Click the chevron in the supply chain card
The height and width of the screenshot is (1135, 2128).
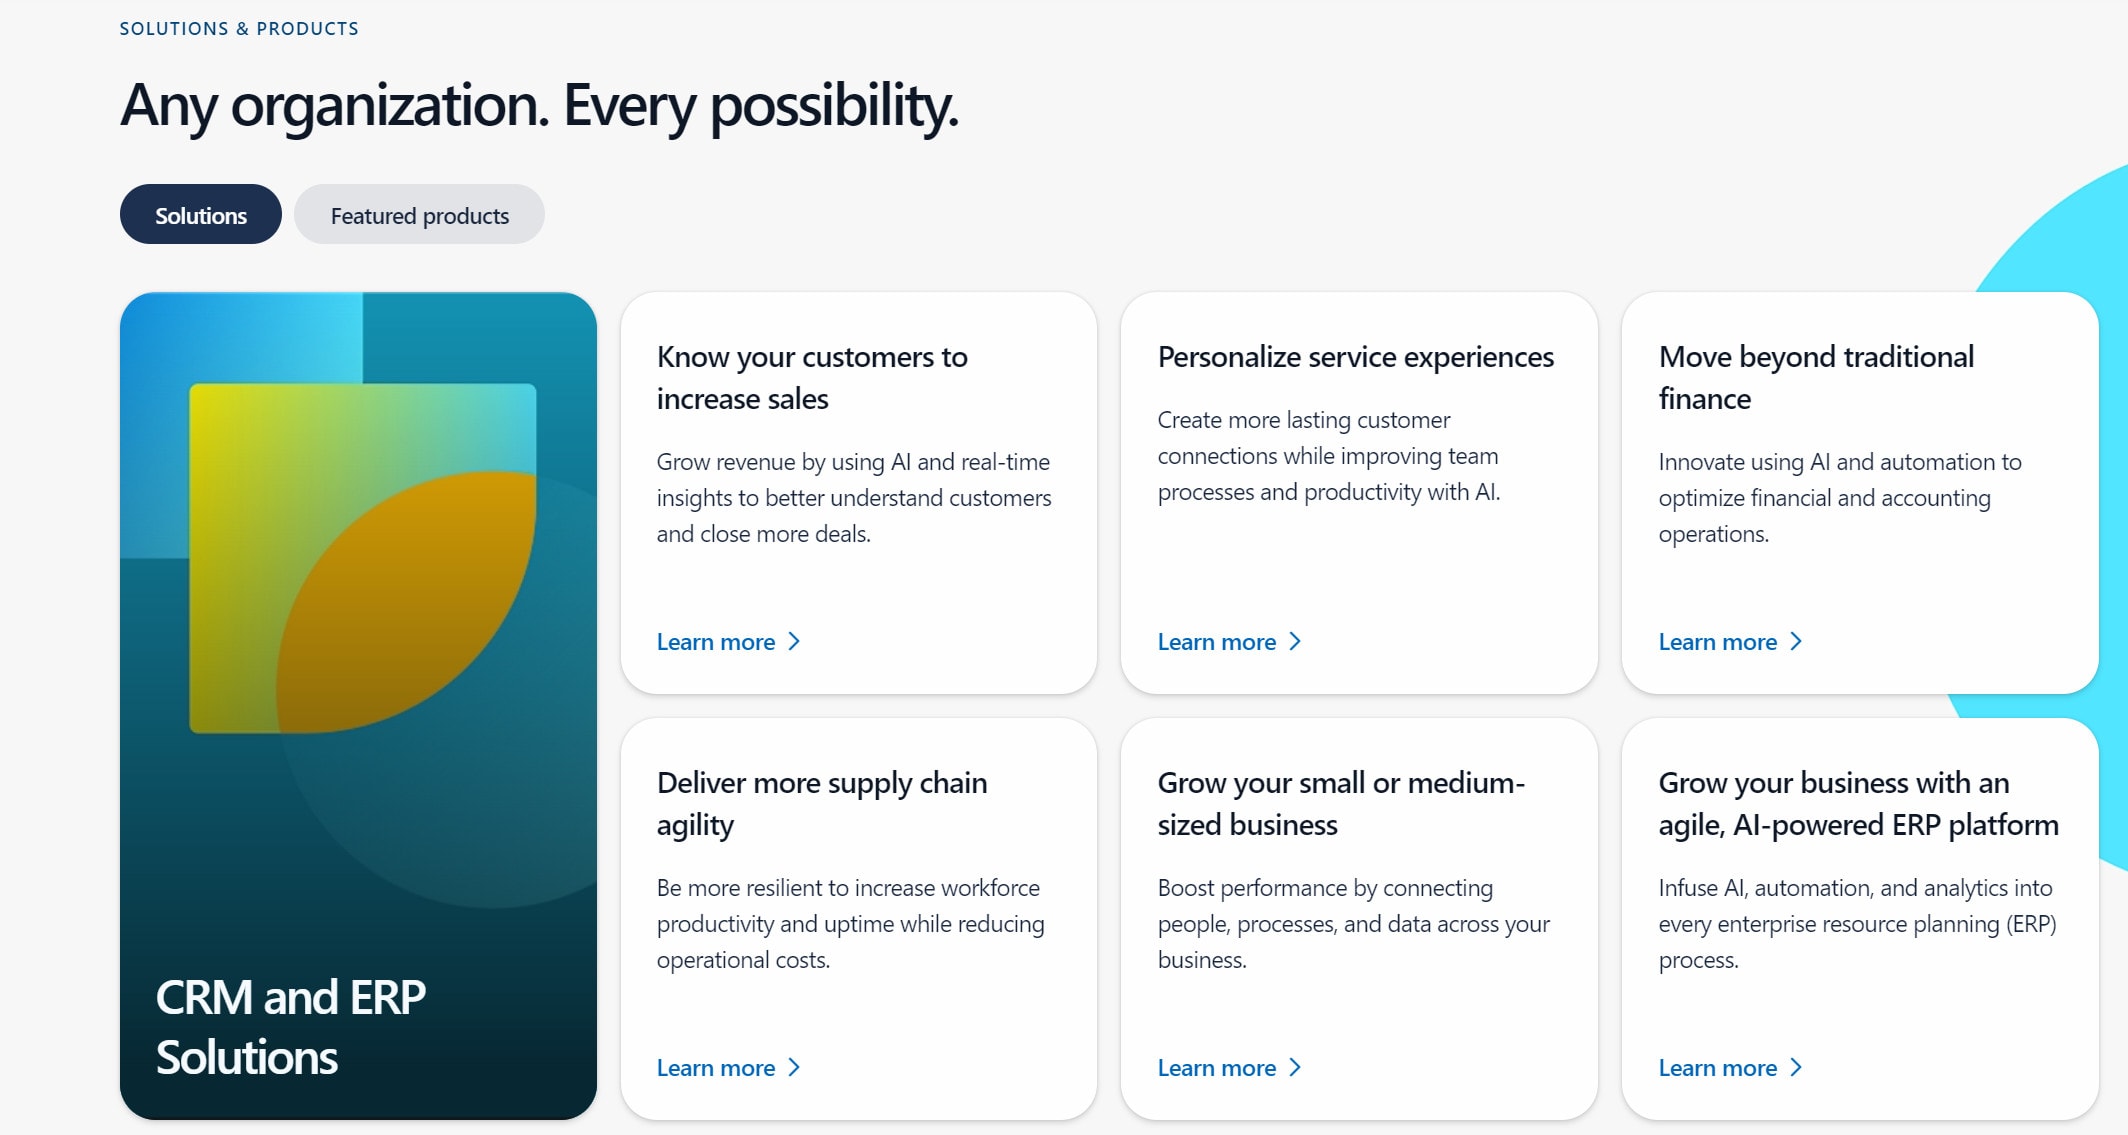pyautogui.click(x=794, y=1068)
